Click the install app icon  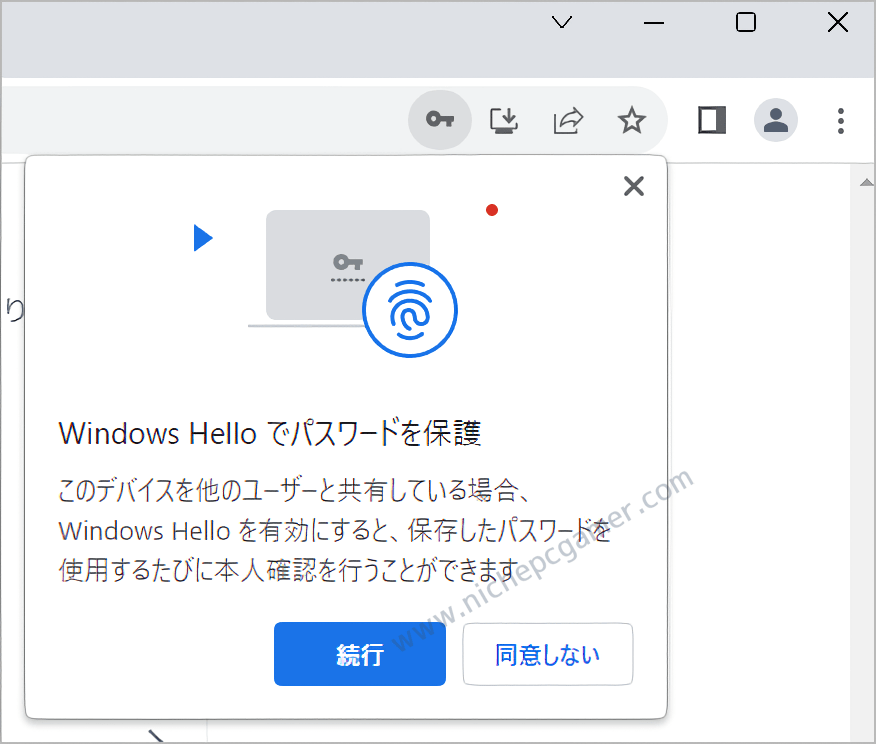click(504, 120)
